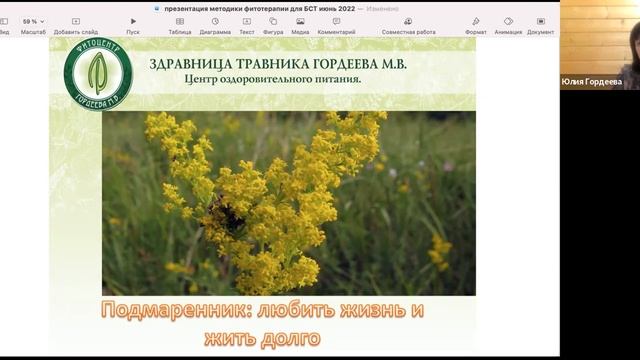Select the Подмаренник orange title text
The height and width of the screenshot is (360, 640).
point(262,324)
